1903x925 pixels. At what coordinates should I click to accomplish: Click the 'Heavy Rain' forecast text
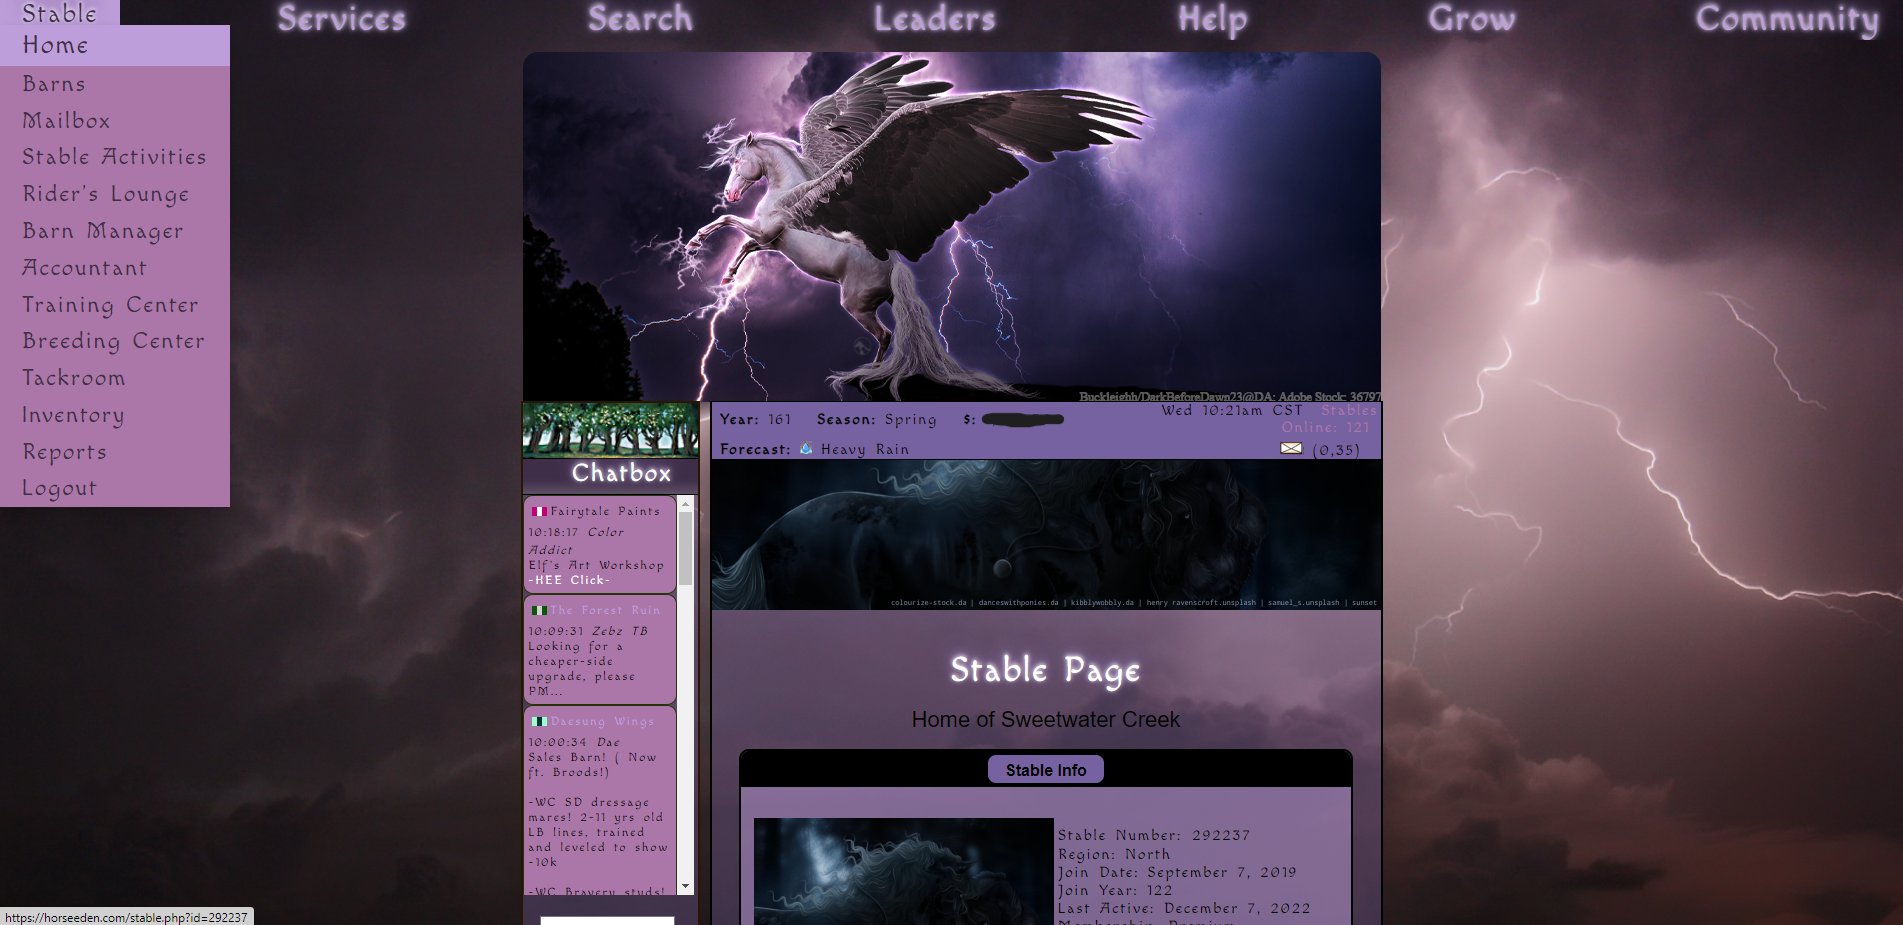865,449
